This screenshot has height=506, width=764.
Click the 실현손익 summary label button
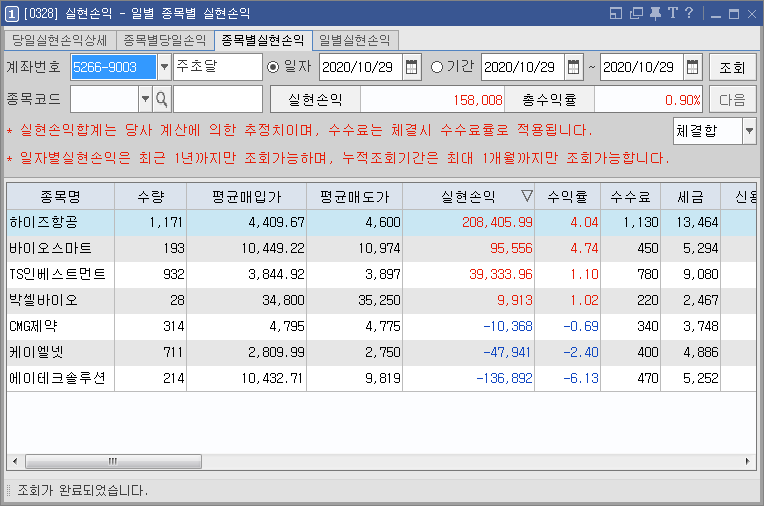pos(315,99)
